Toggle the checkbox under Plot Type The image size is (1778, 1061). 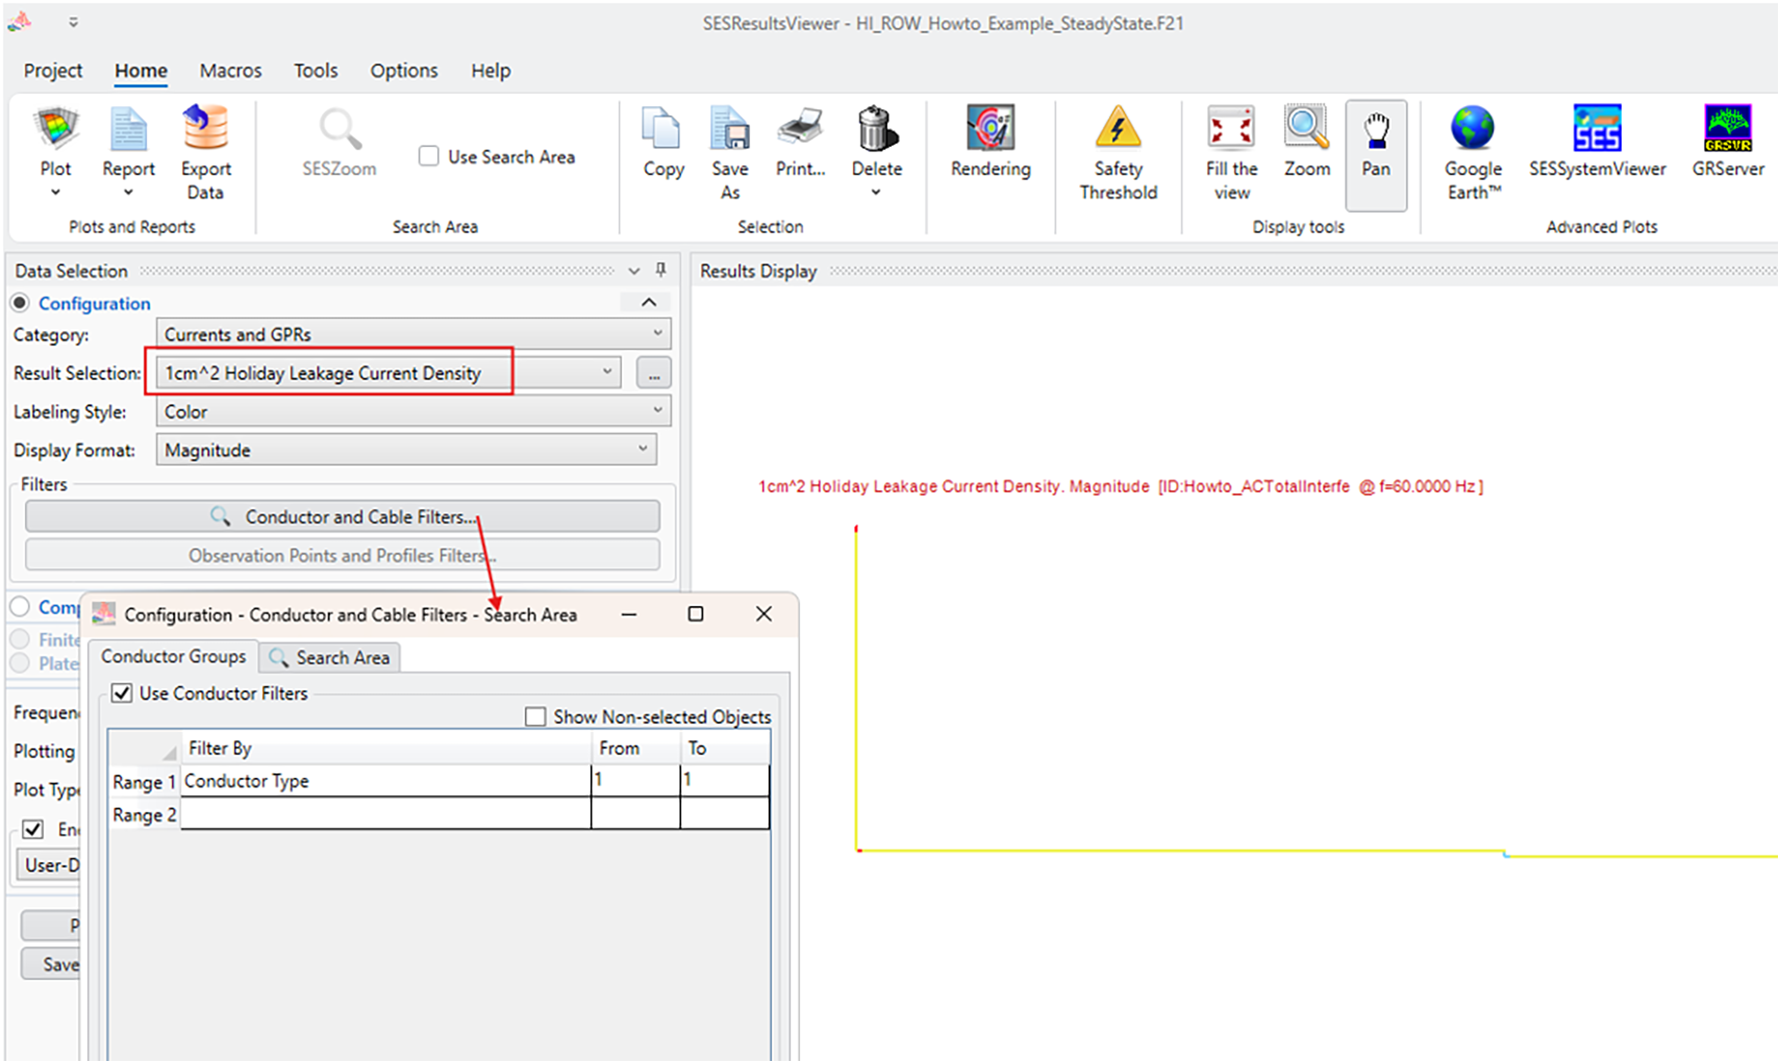33,829
